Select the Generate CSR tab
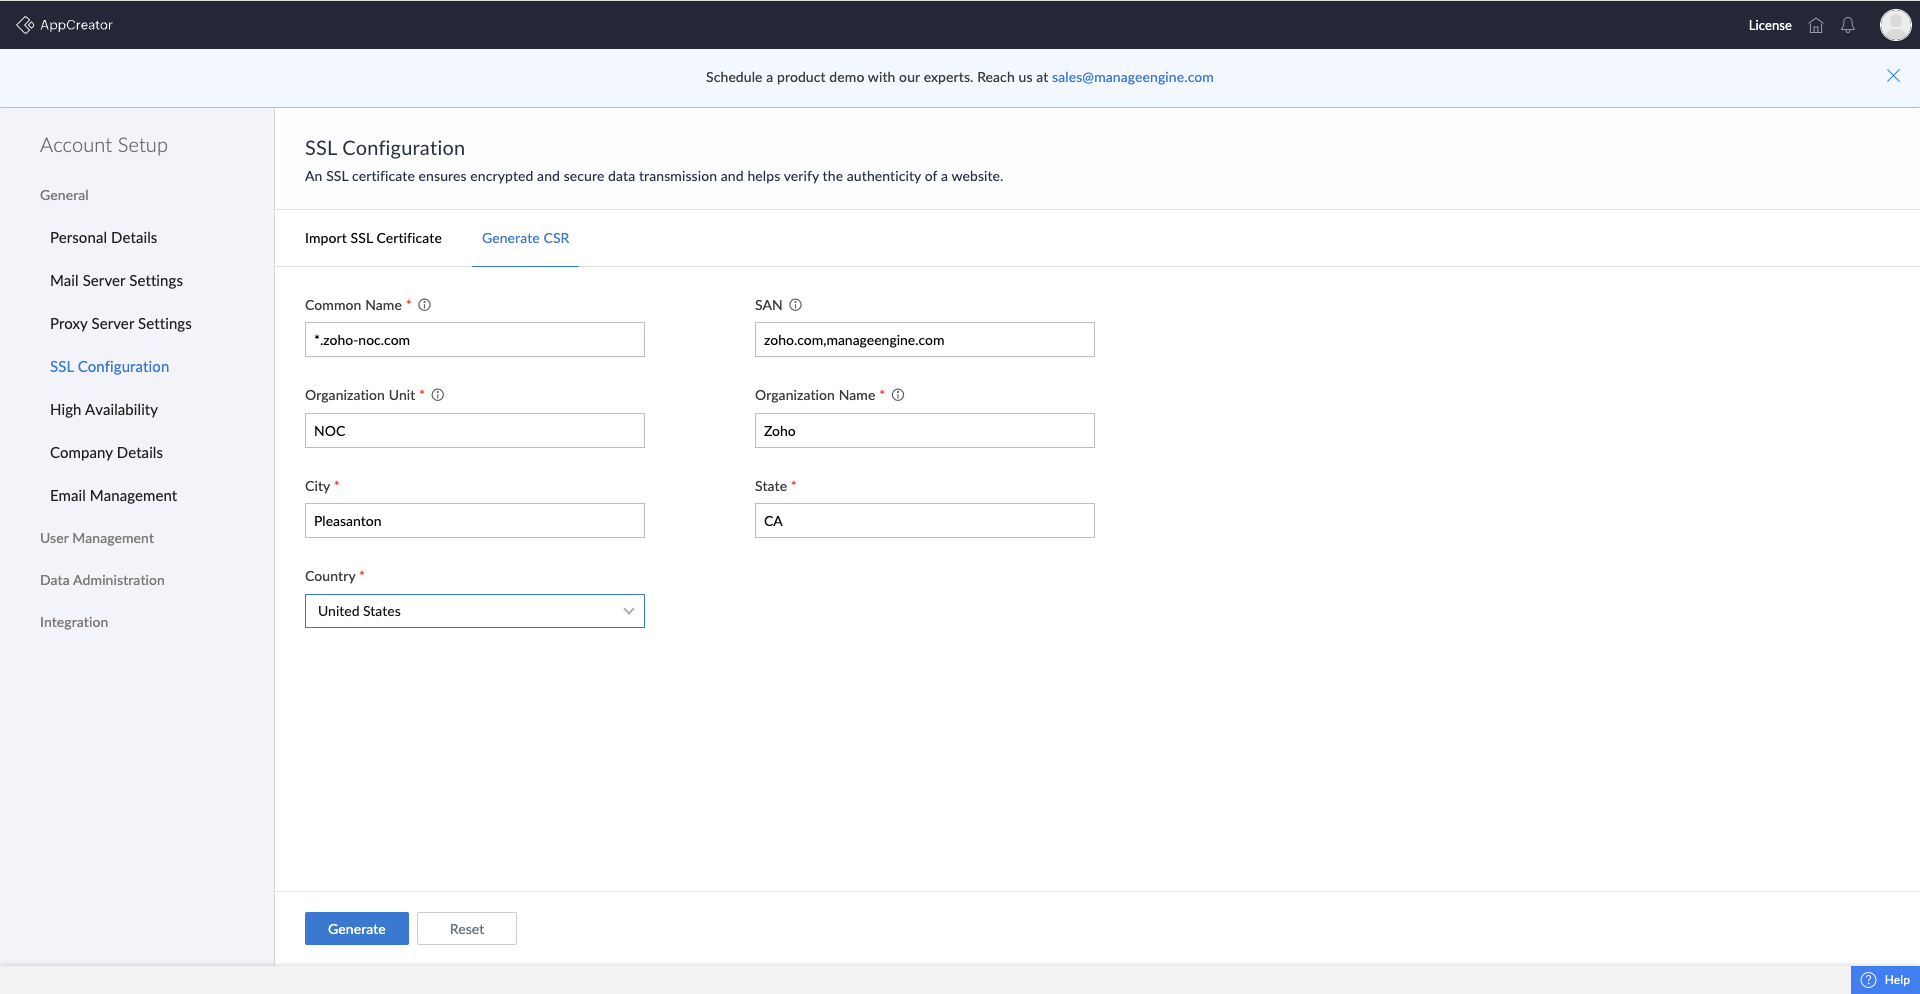 pyautogui.click(x=525, y=238)
